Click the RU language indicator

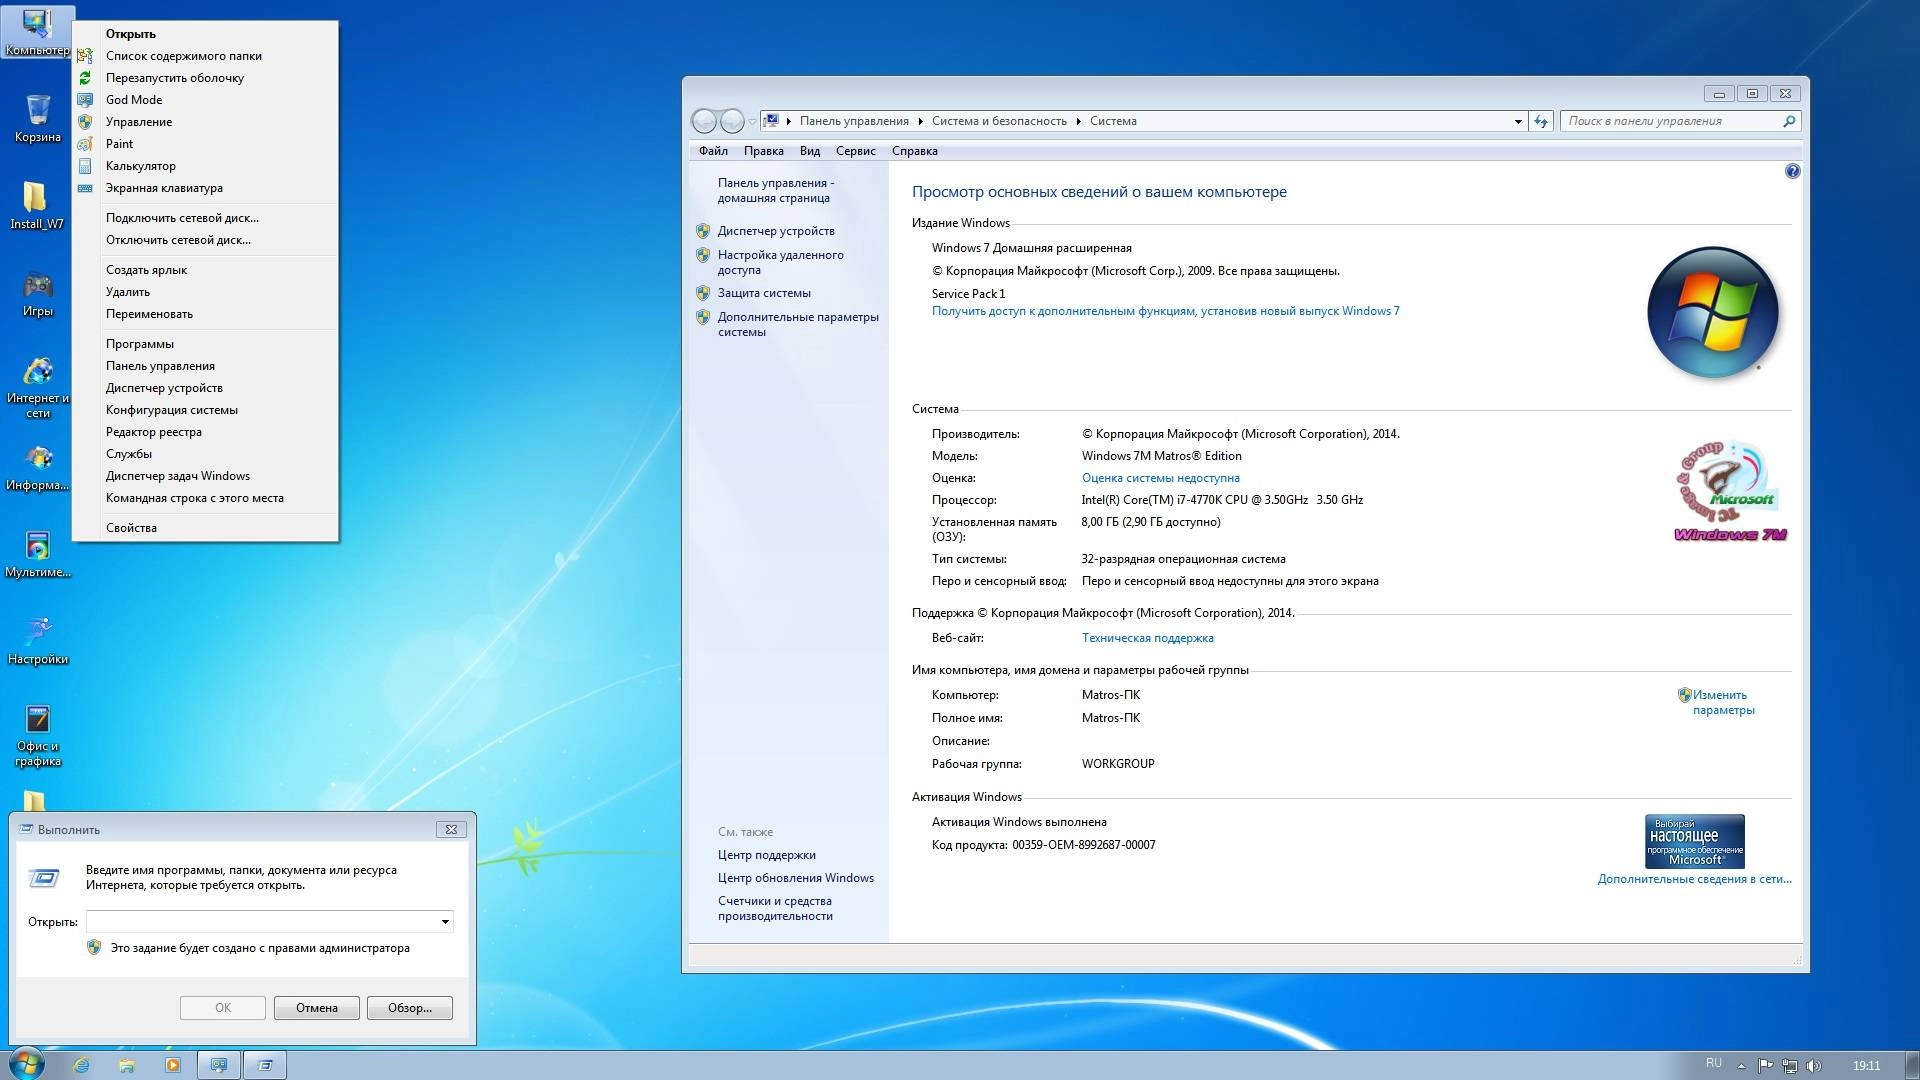1713,1063
